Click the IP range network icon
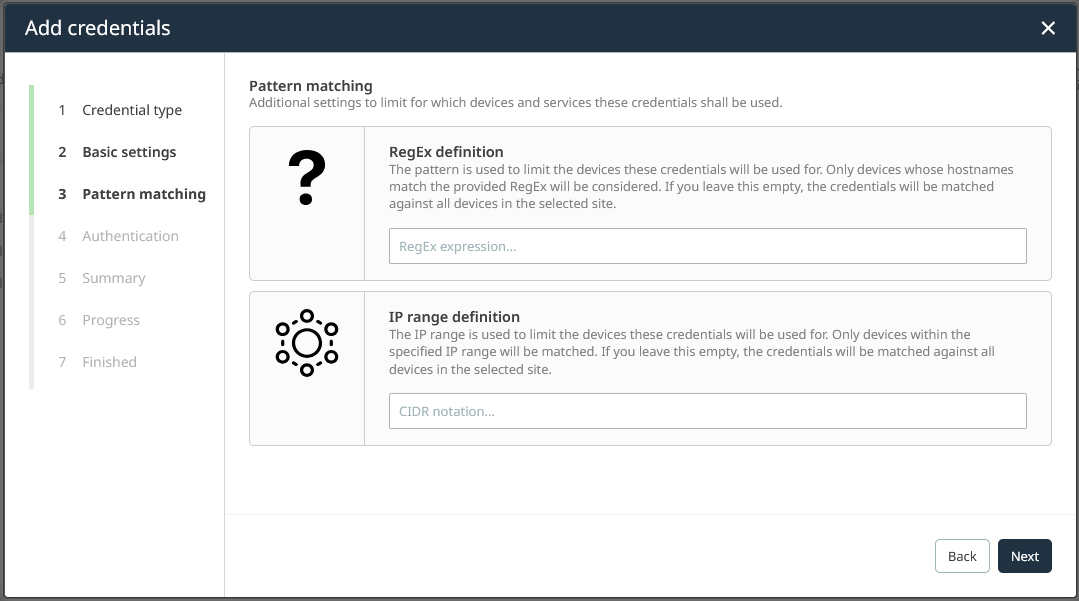The image size is (1079, 601). [307, 343]
